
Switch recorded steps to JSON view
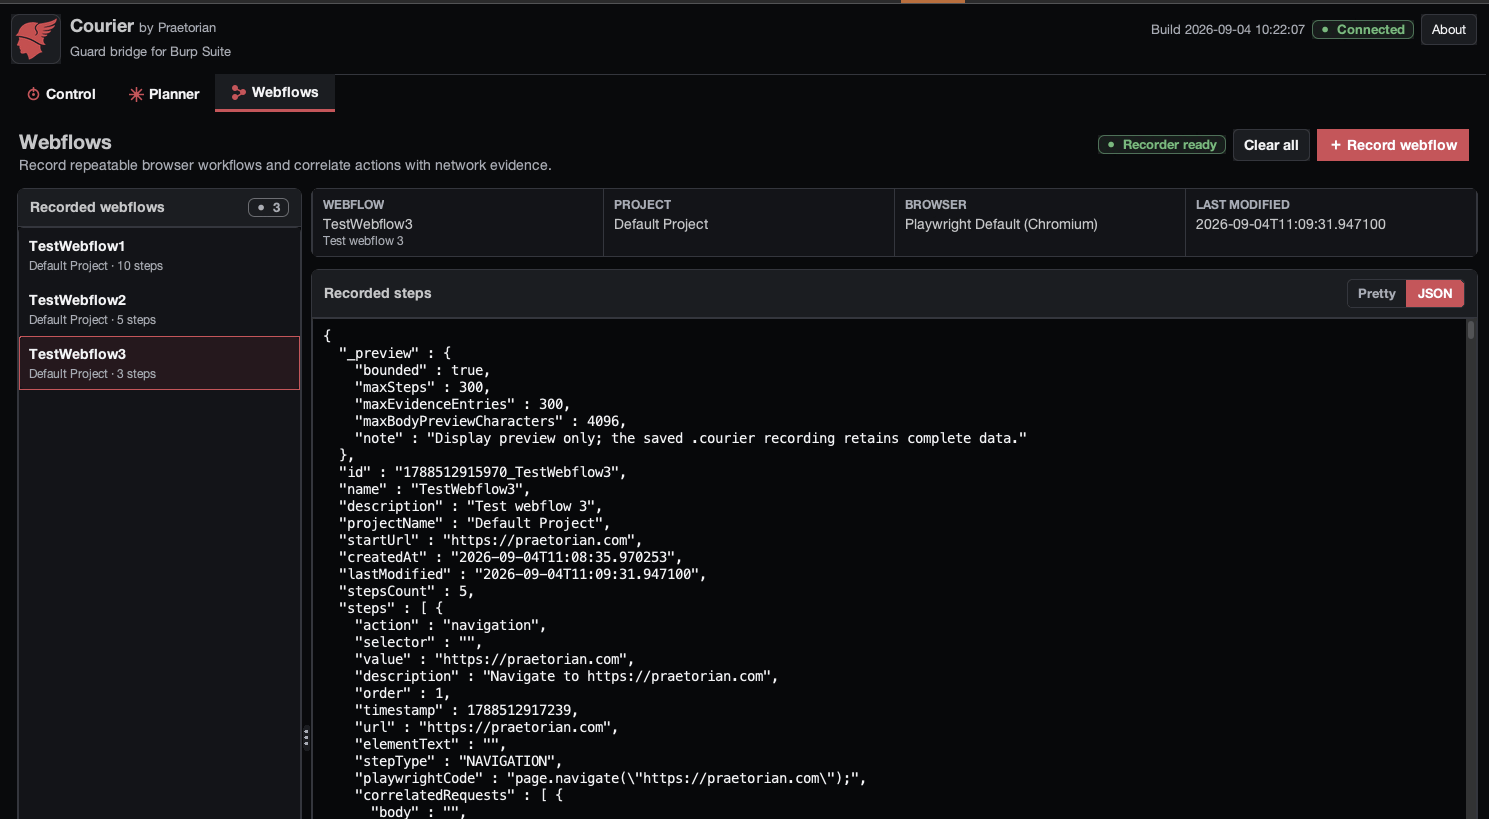pos(1434,293)
